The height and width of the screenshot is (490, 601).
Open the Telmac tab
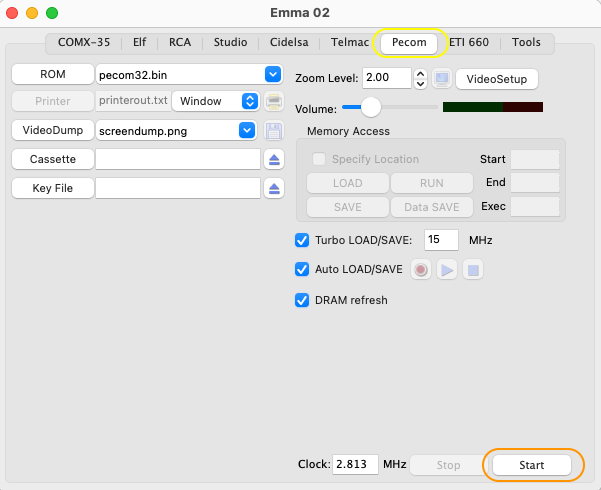pyautogui.click(x=350, y=42)
